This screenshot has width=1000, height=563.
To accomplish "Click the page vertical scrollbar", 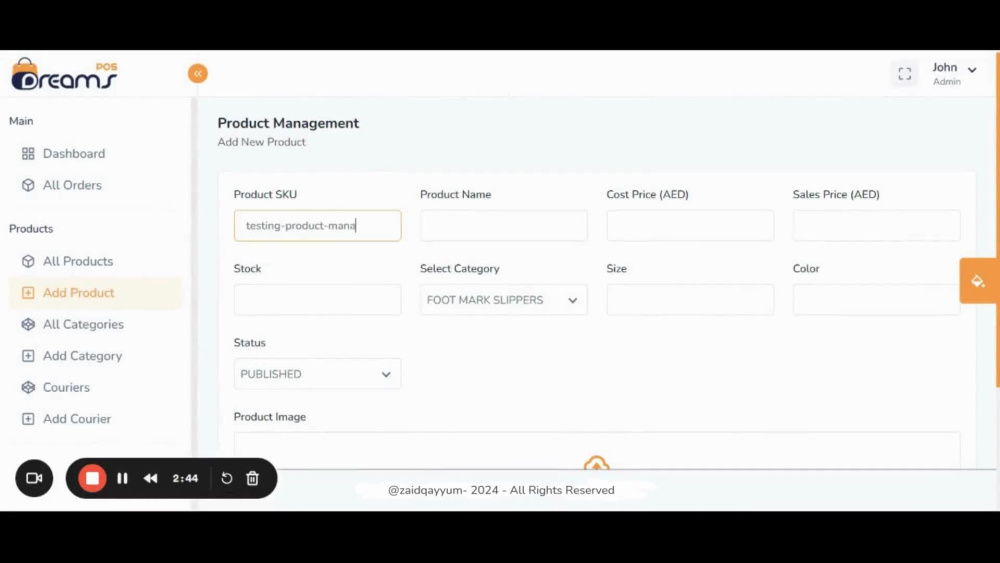I will coord(997,220).
